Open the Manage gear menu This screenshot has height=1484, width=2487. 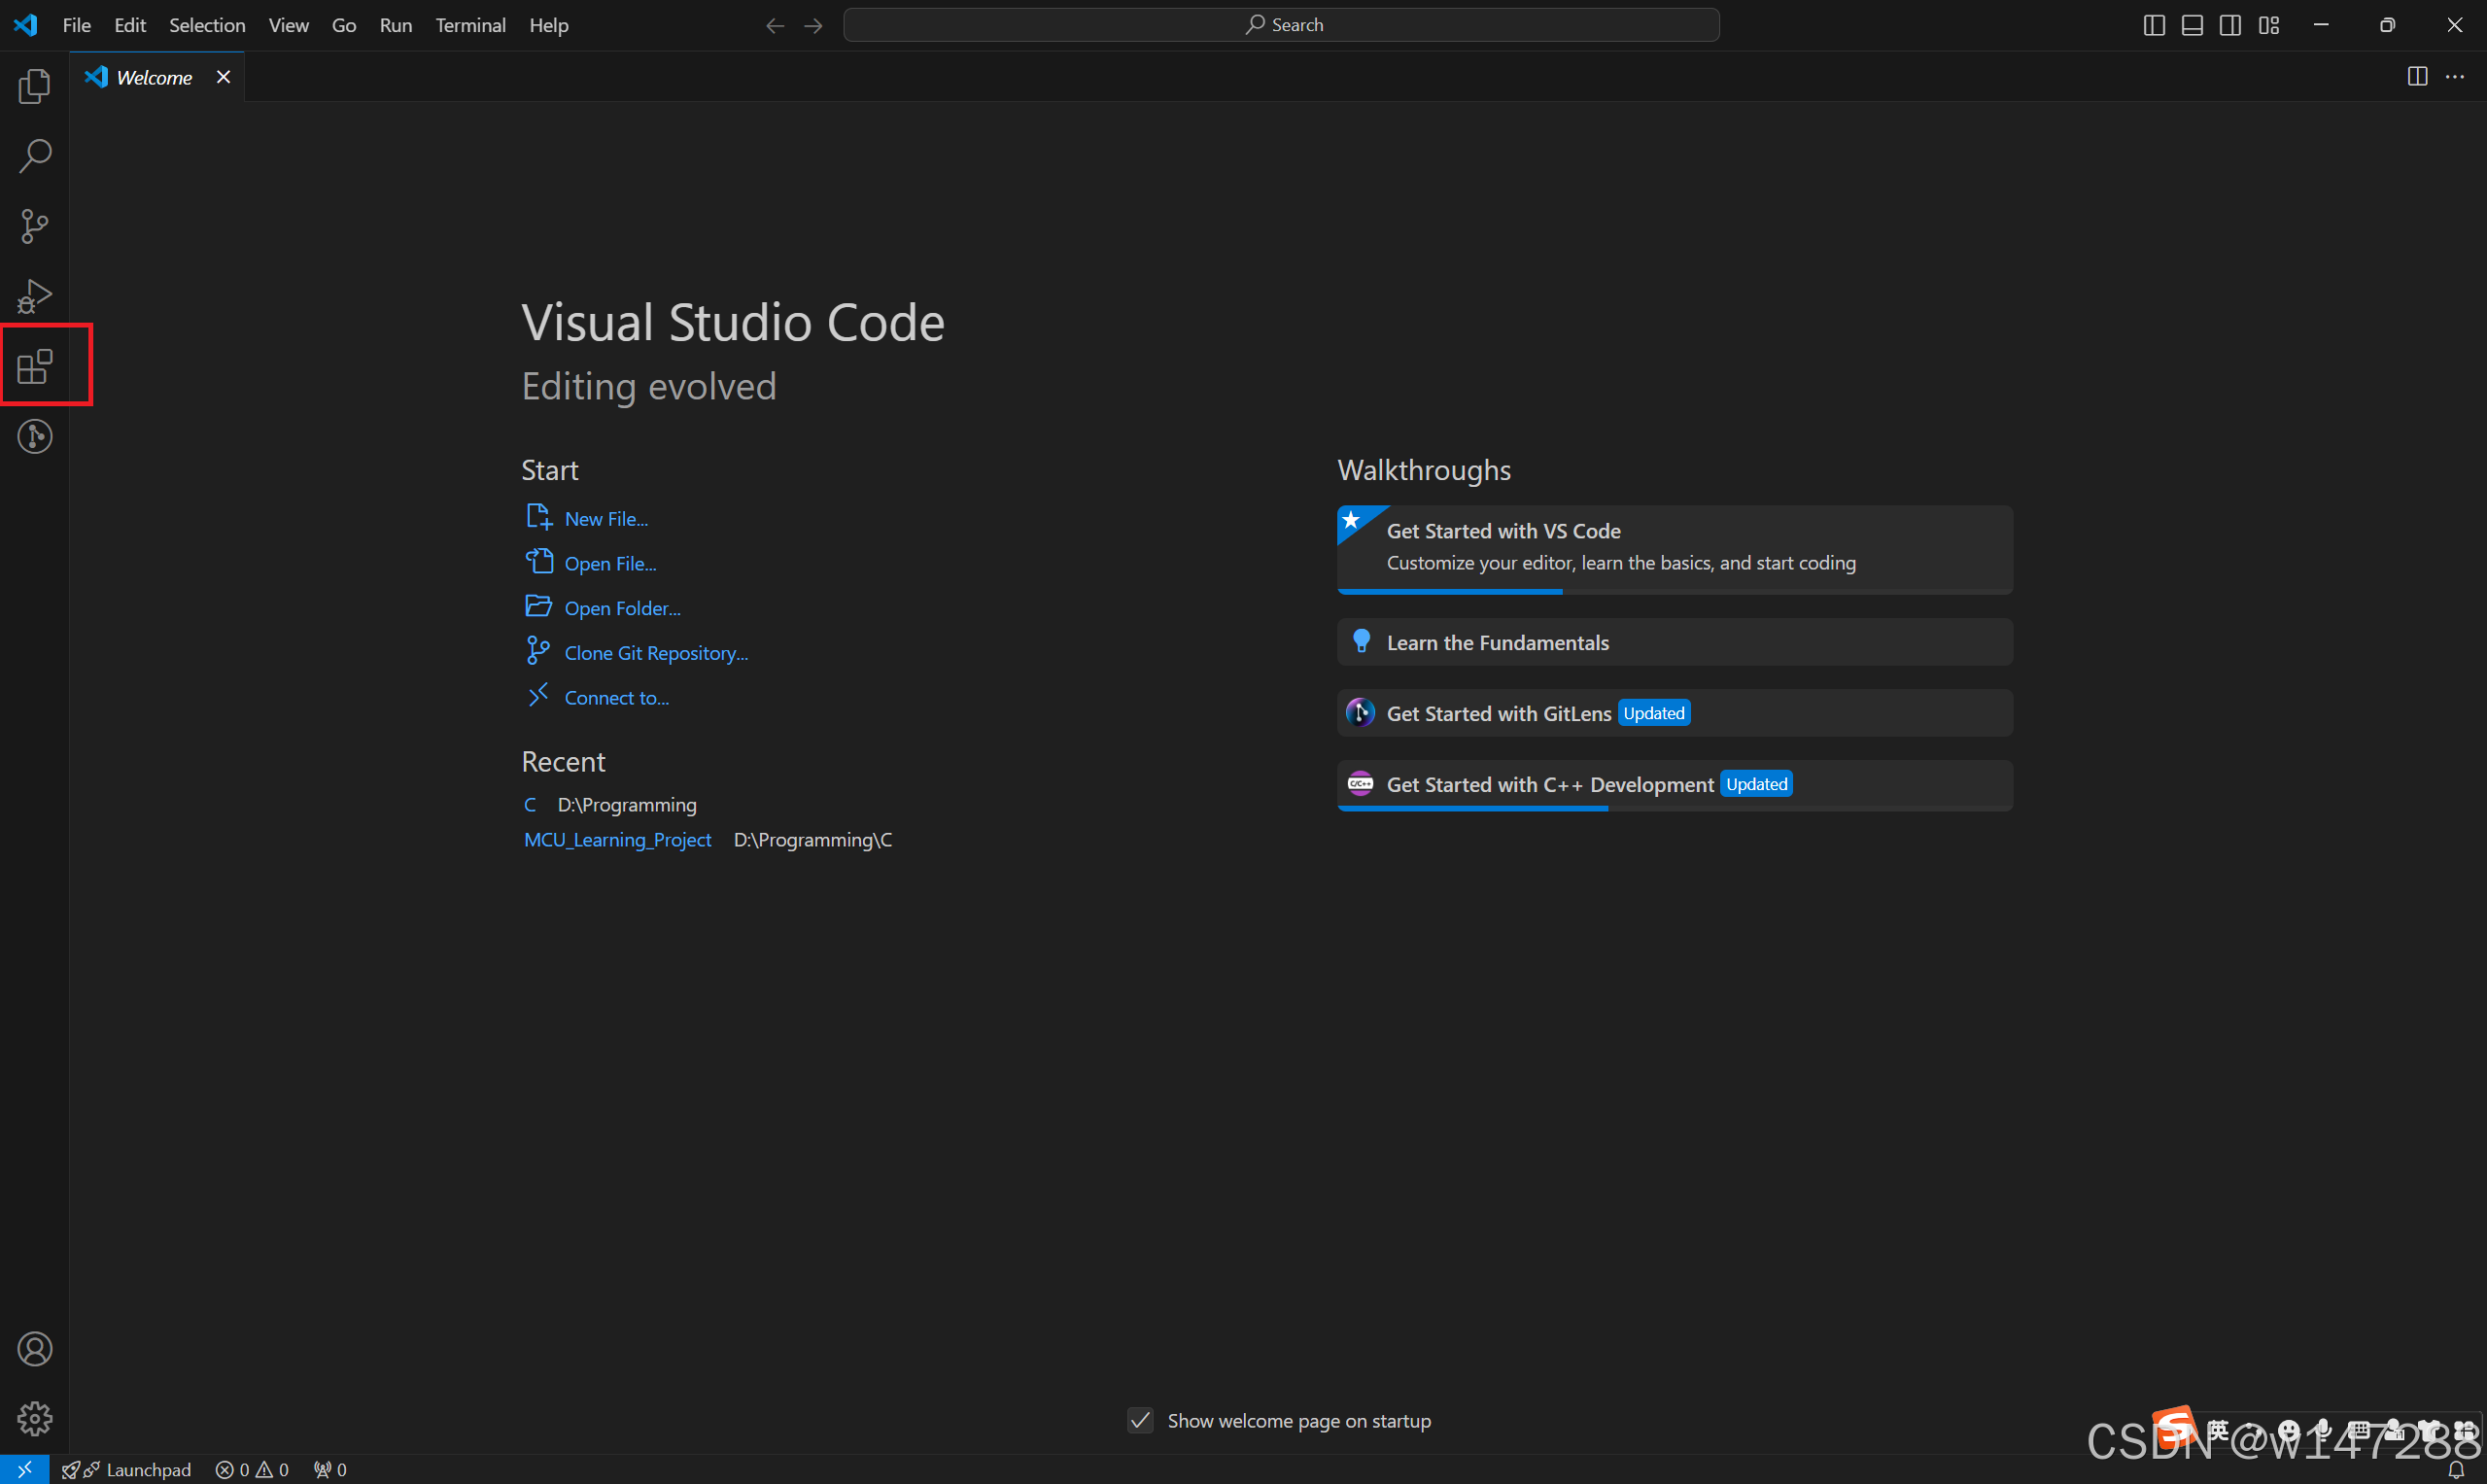35,1418
